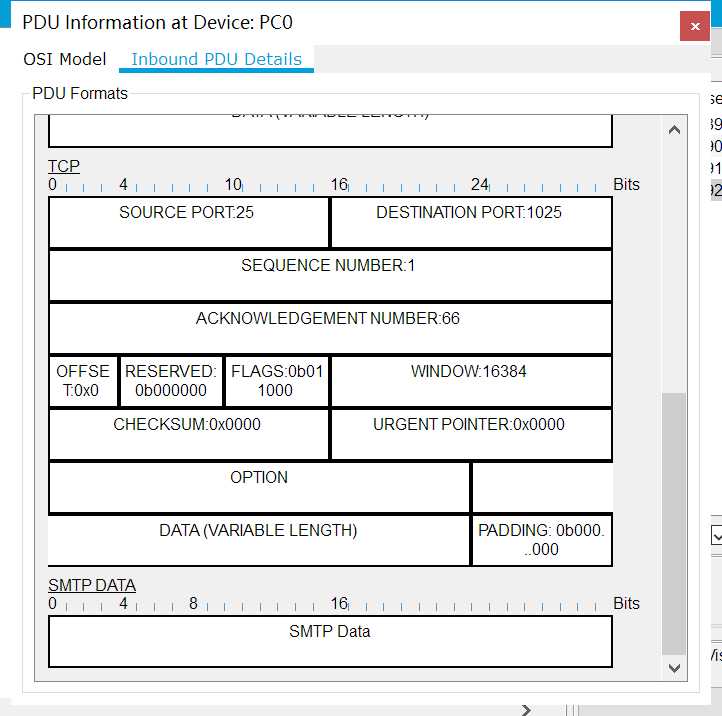This screenshot has height=716, width=722.
Task: Click the ACKNOWLEDGEMENT NUMBER:66 field
Action: coord(330,328)
